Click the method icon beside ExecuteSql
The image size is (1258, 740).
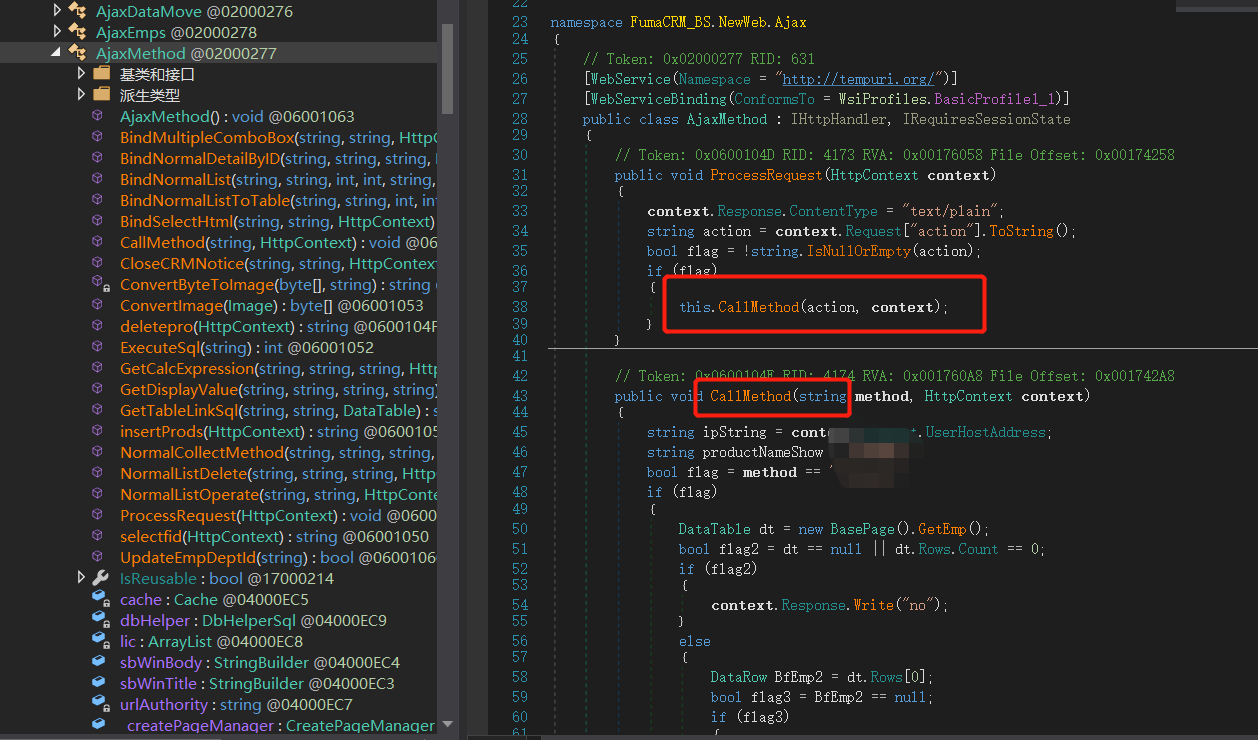pyautogui.click(x=97, y=347)
